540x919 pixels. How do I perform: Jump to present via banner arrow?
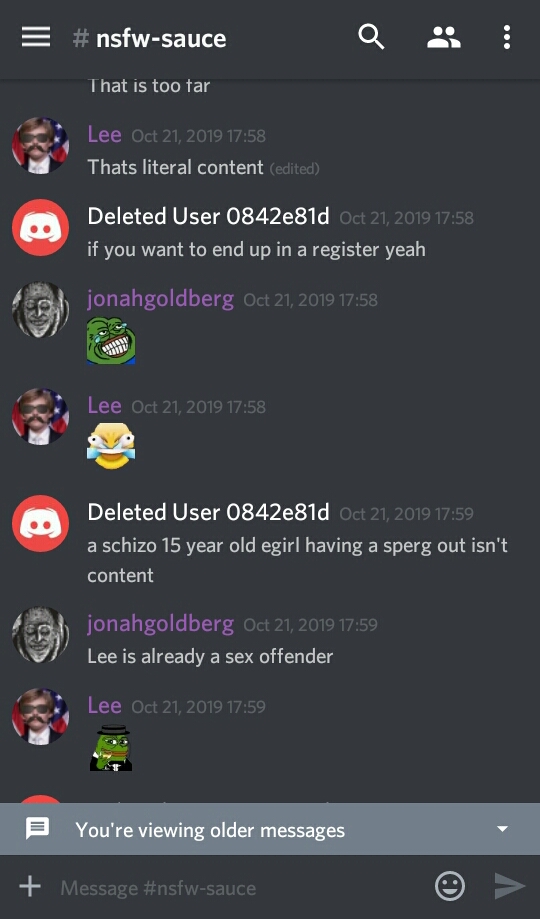[502, 829]
